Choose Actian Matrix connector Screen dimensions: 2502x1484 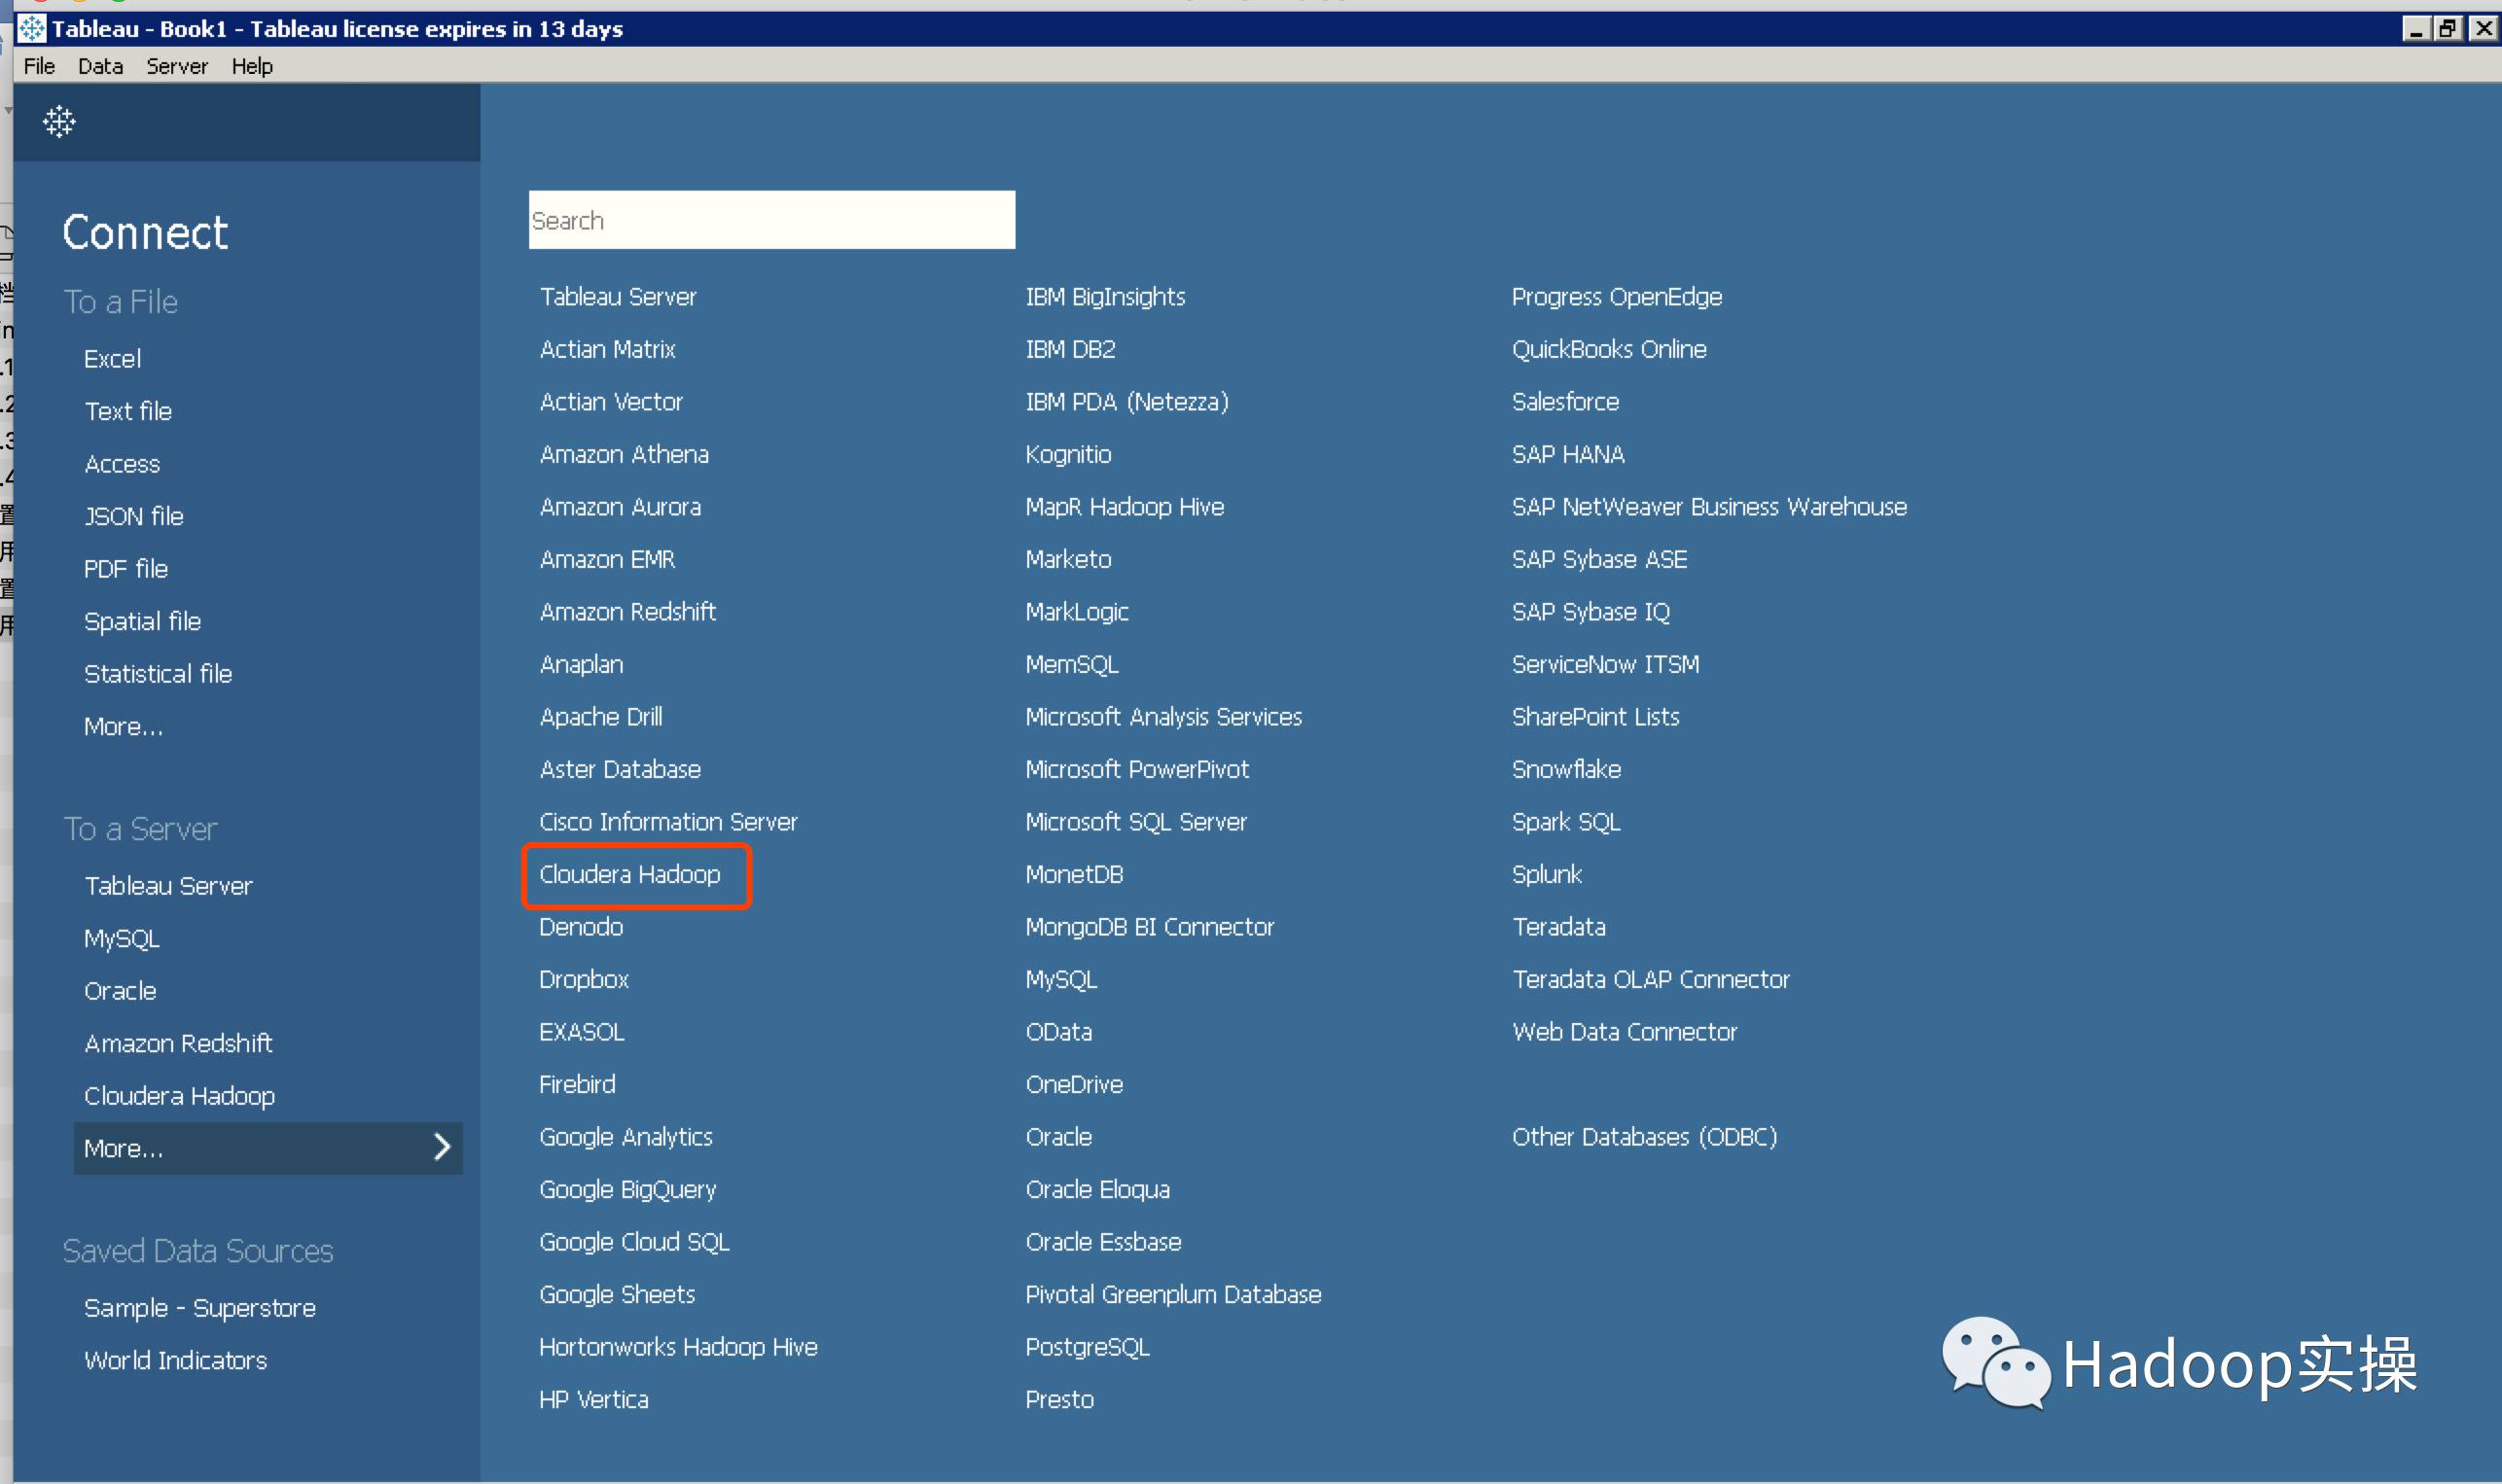(x=608, y=350)
